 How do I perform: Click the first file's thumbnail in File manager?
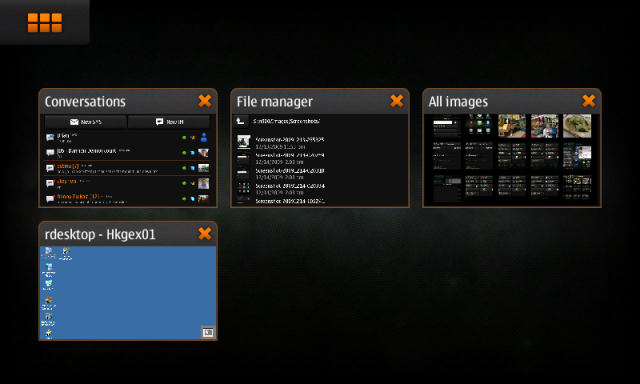[x=244, y=142]
